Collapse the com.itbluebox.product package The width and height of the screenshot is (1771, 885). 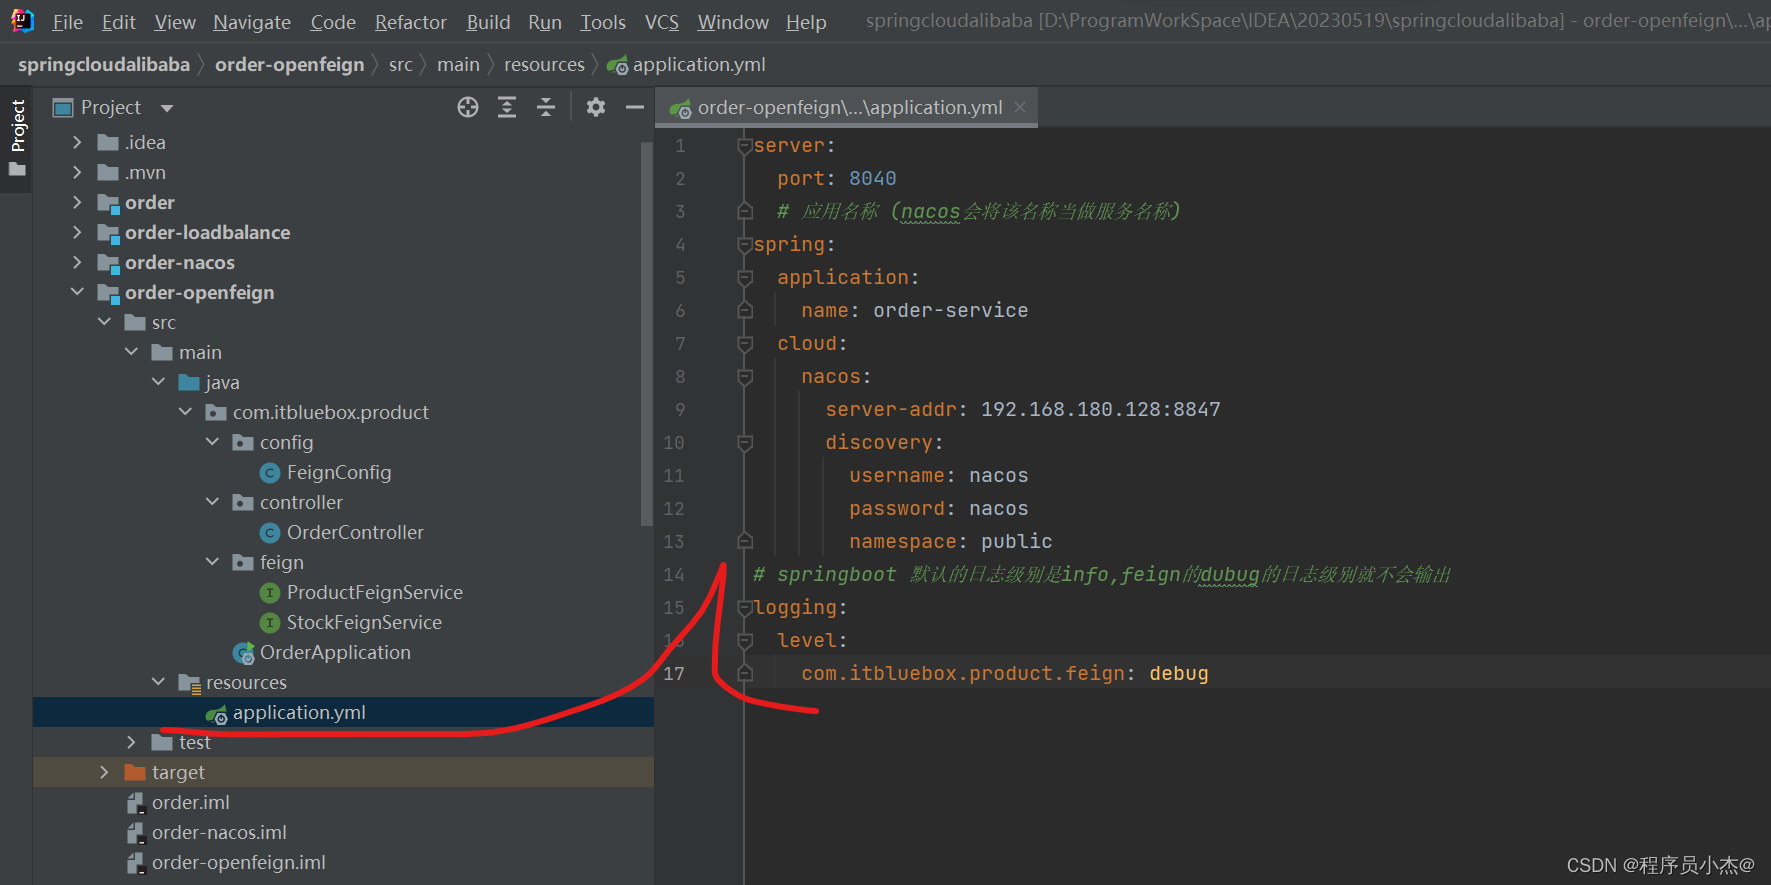pos(186,412)
